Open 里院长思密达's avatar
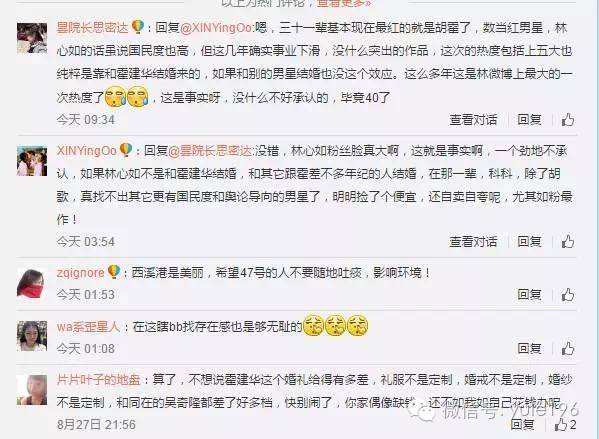 pos(32,38)
